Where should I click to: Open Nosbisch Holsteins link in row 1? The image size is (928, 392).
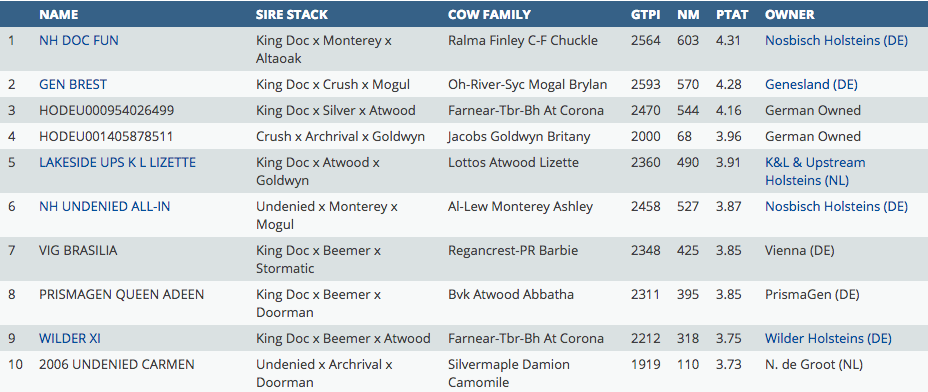pyautogui.click(x=836, y=41)
